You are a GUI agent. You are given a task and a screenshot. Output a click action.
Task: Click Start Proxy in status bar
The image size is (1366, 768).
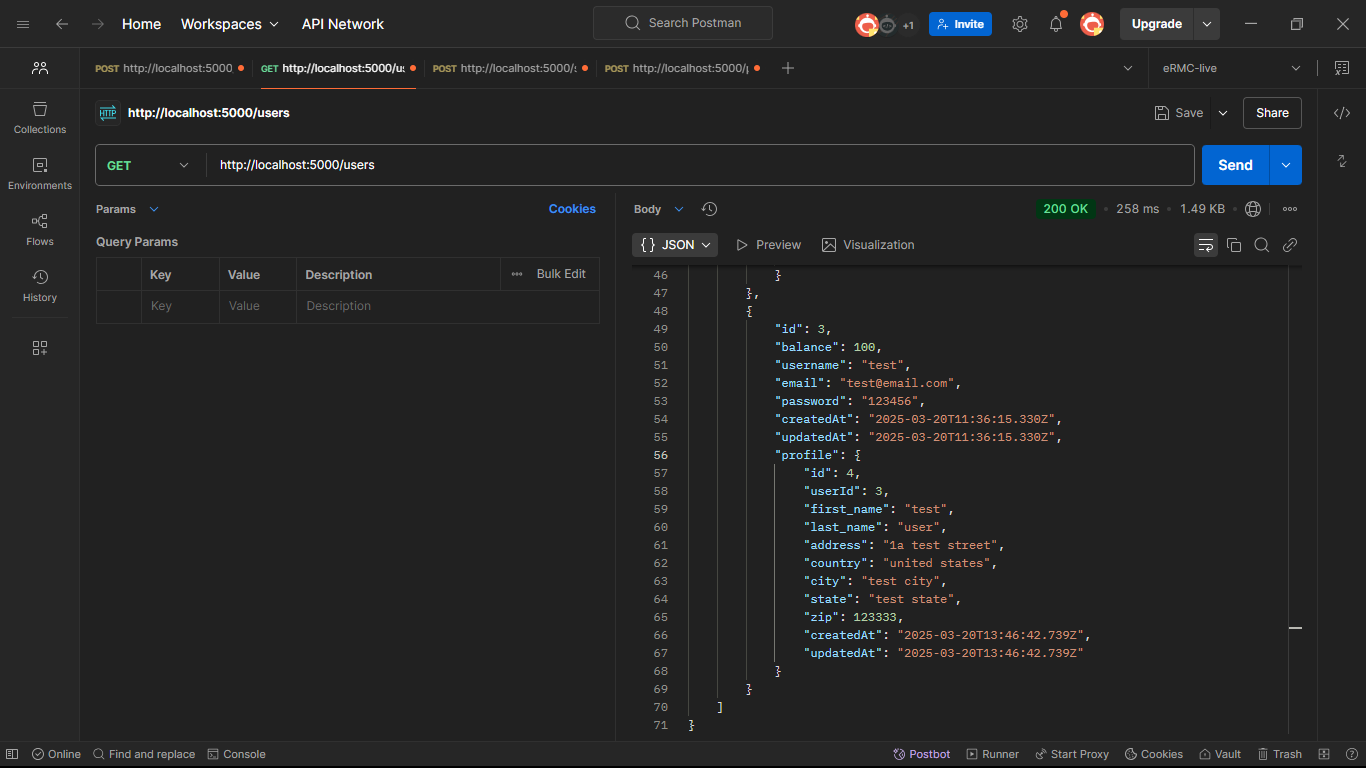(1072, 754)
